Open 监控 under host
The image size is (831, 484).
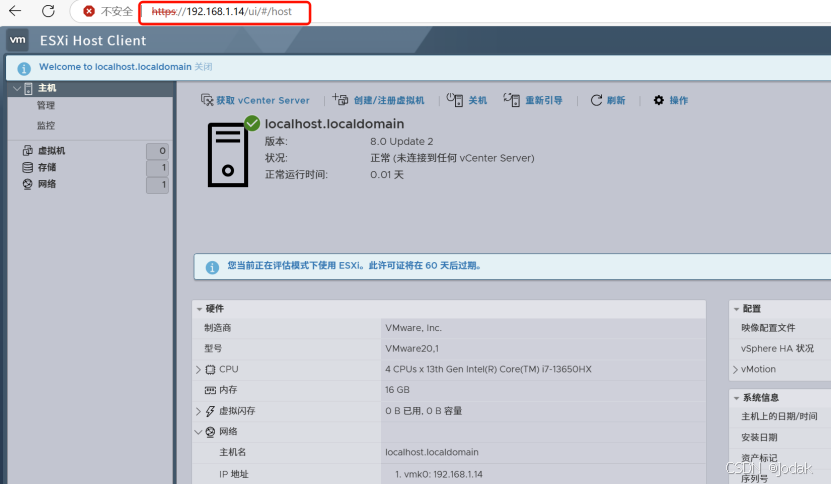tap(46, 126)
